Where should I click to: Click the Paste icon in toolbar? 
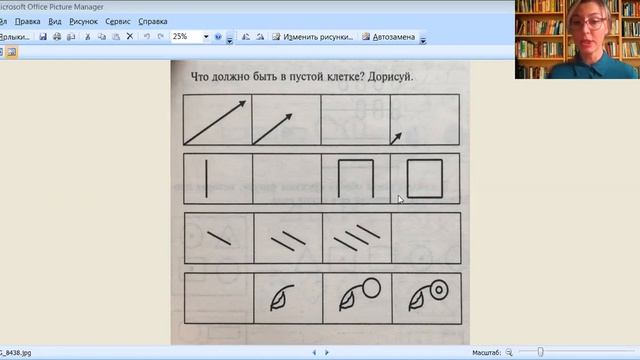pos(116,37)
